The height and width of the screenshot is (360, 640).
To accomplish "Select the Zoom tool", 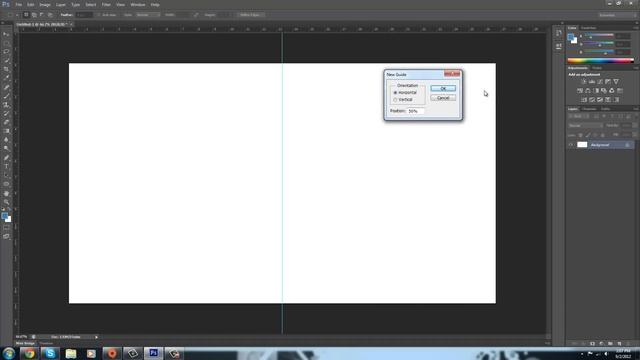I will (6, 202).
